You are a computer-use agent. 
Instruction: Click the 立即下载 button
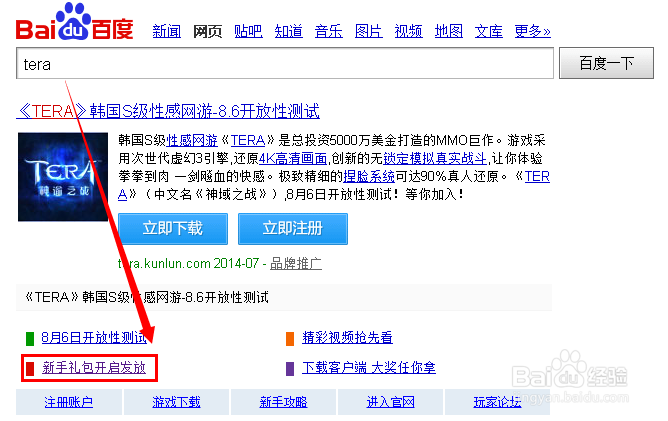(x=173, y=229)
